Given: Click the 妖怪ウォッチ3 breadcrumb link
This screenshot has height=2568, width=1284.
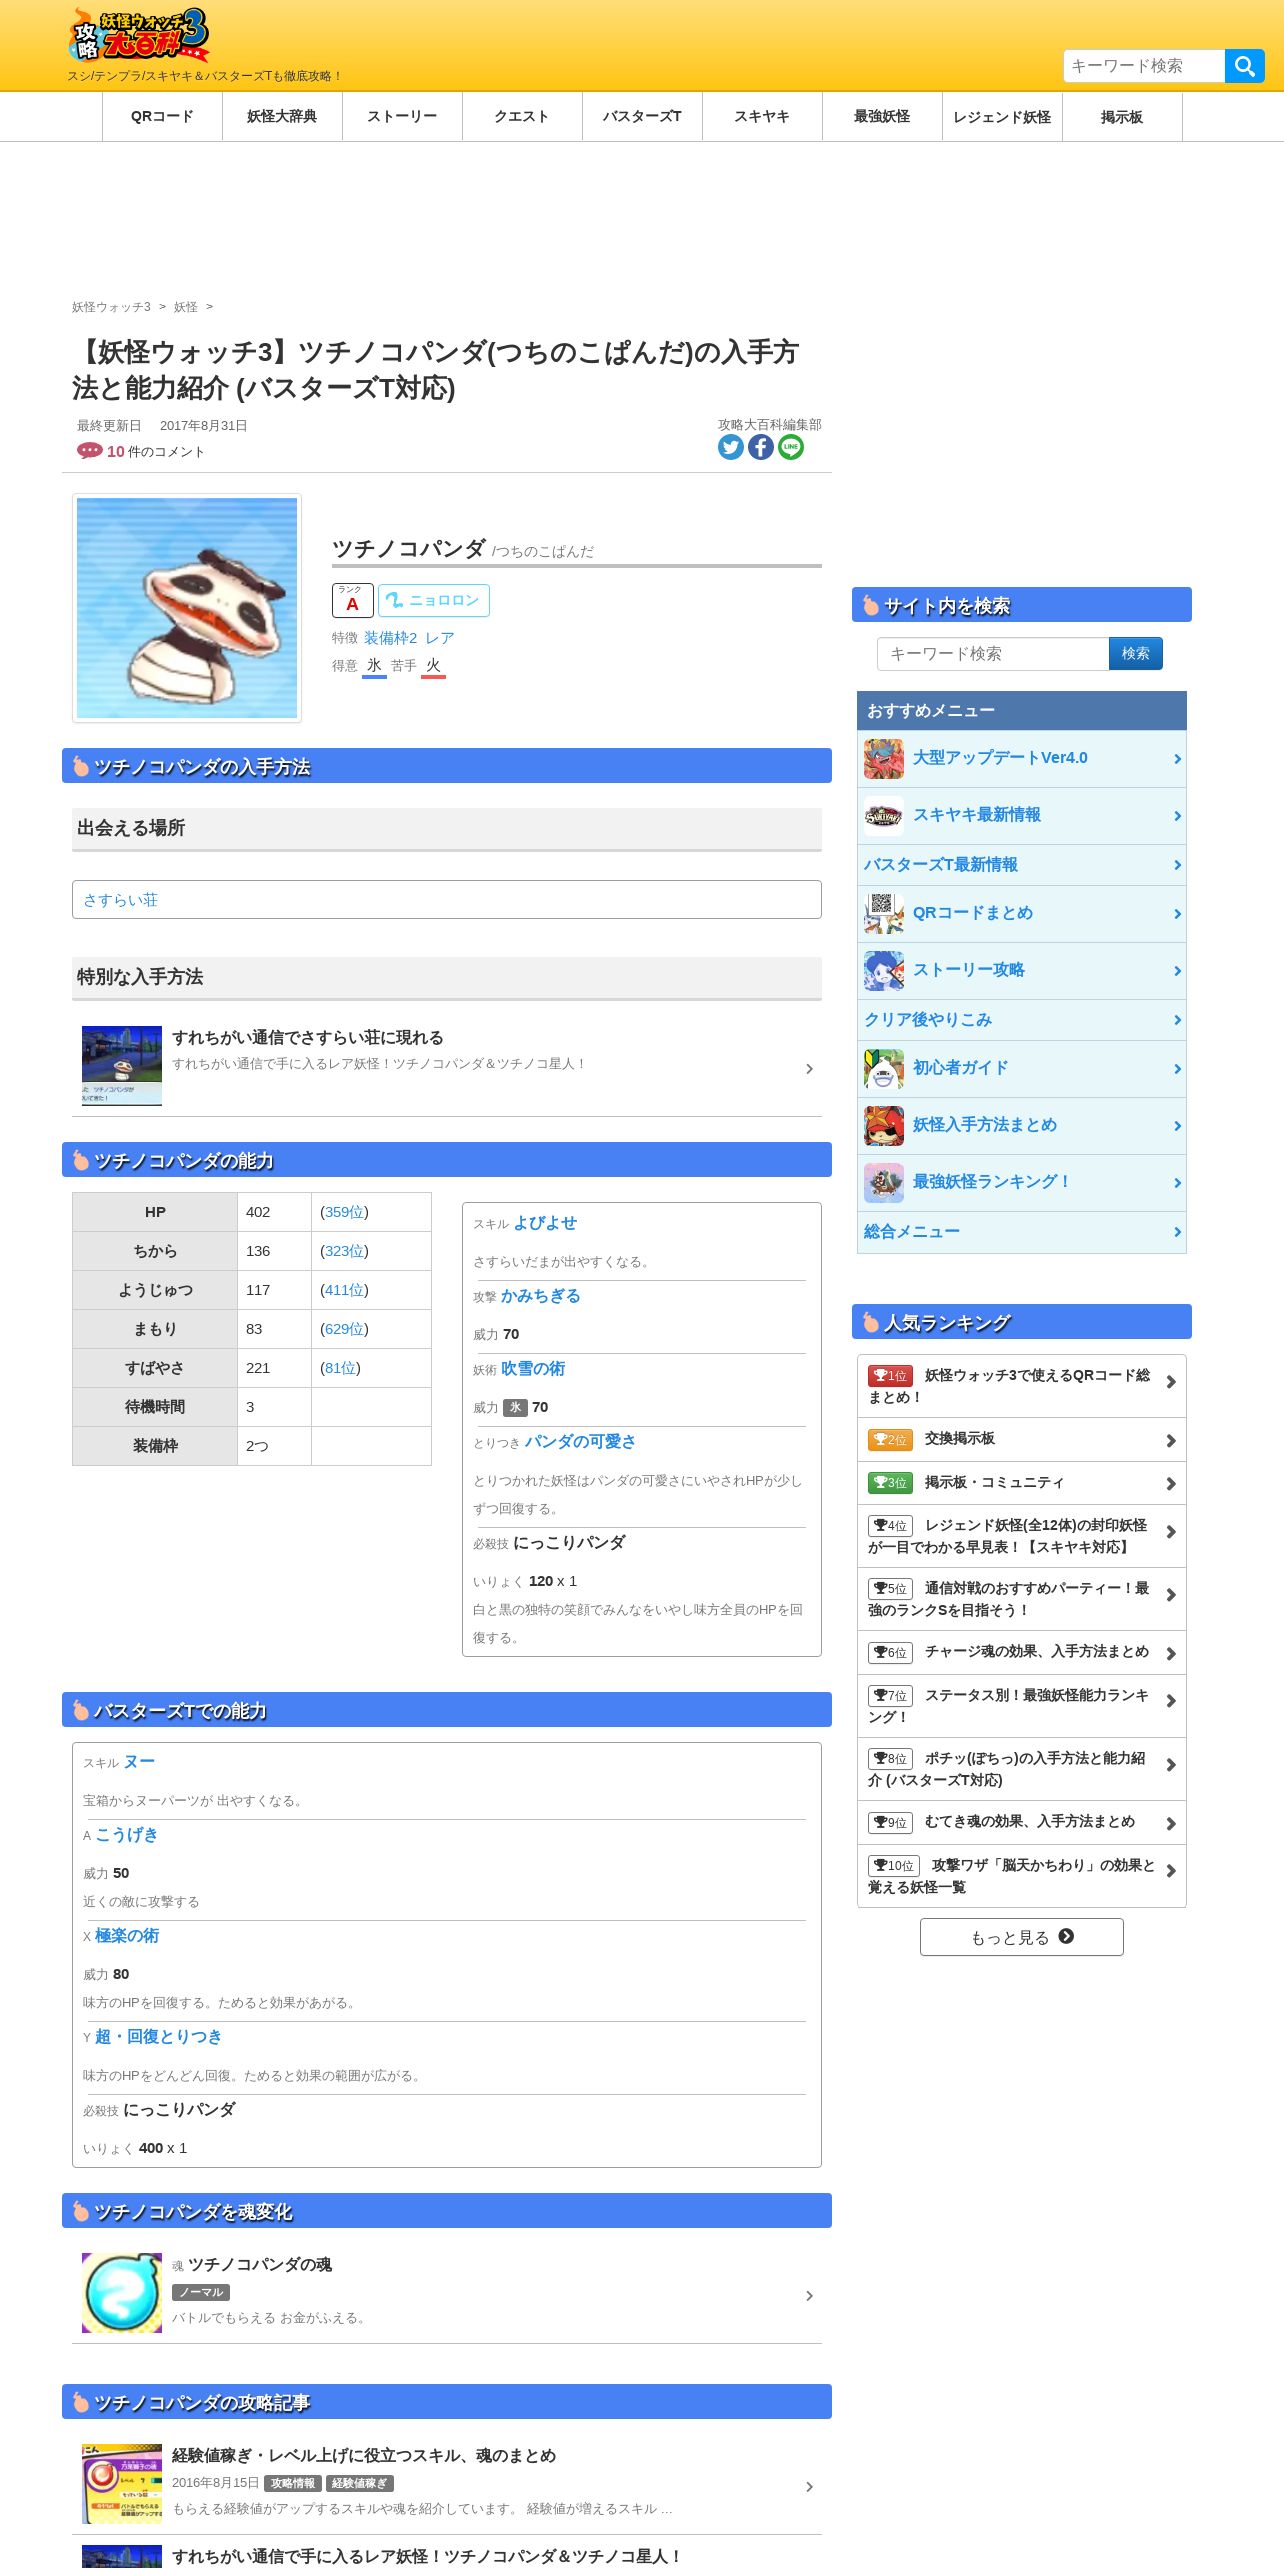Looking at the screenshot, I should tap(111, 307).
